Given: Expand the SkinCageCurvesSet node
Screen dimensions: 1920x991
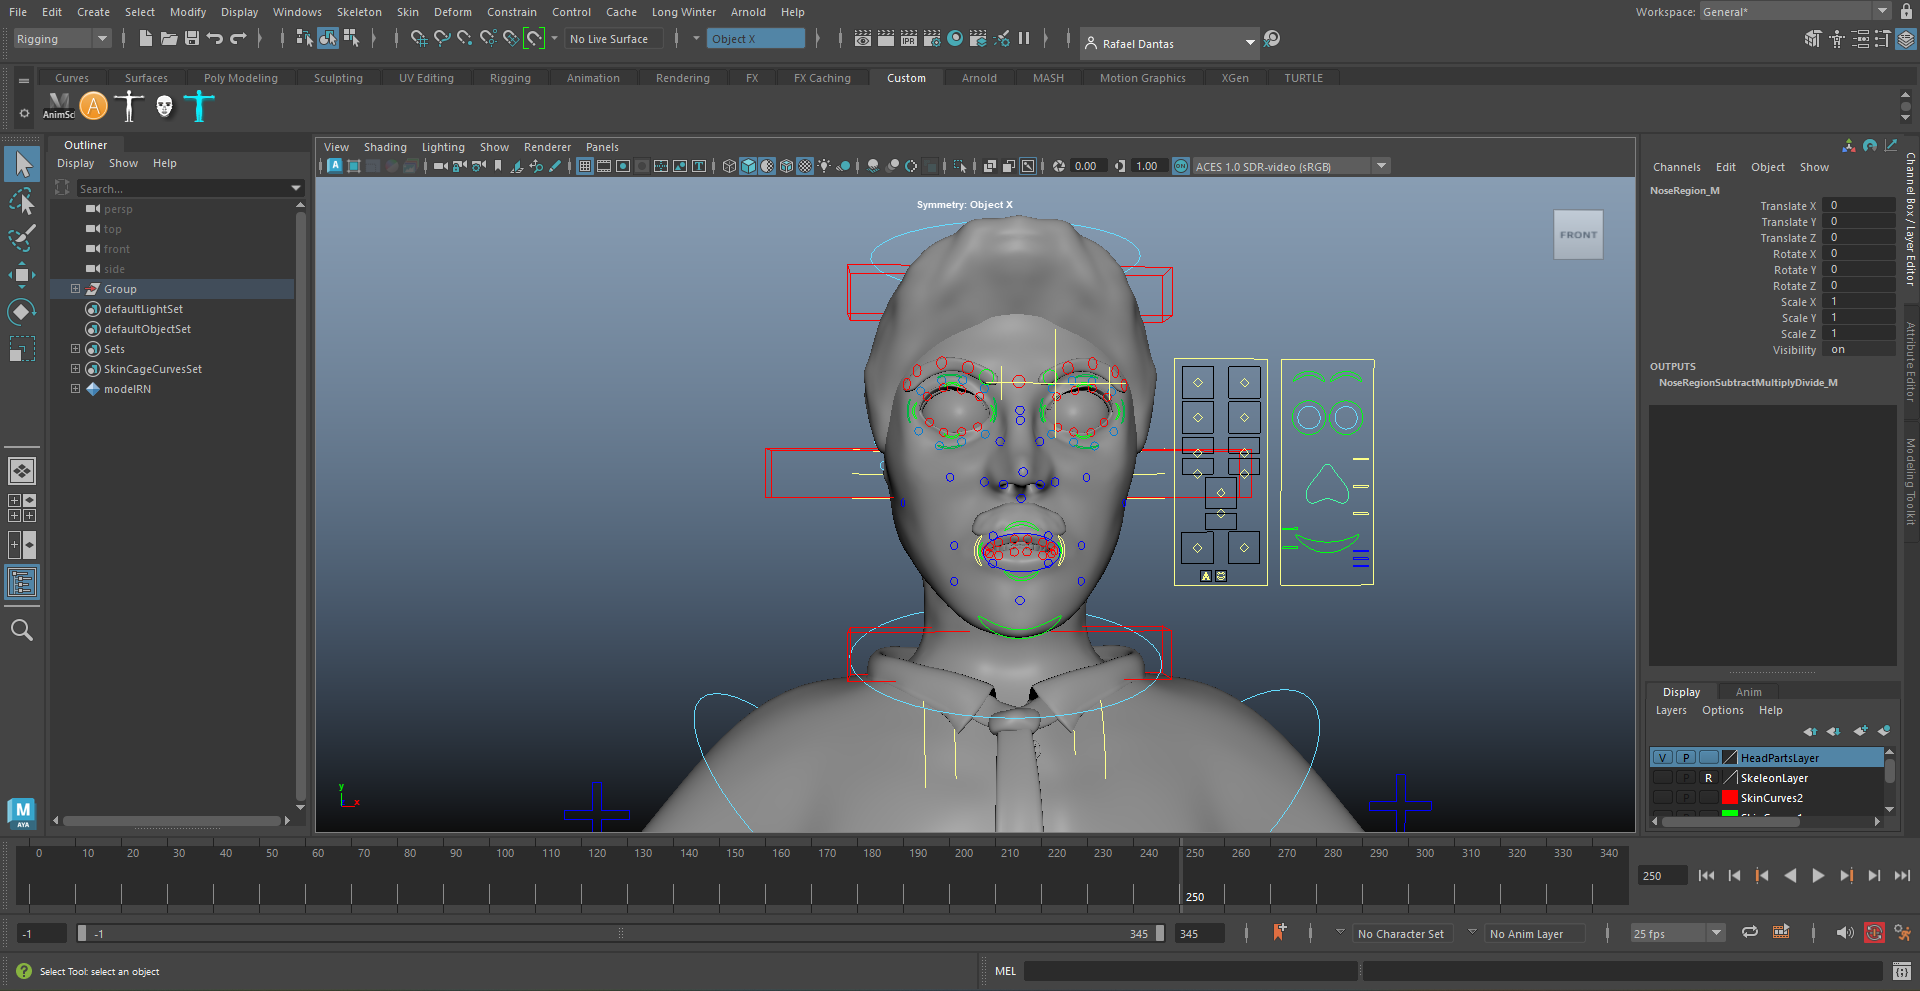Looking at the screenshot, I should tap(75, 369).
